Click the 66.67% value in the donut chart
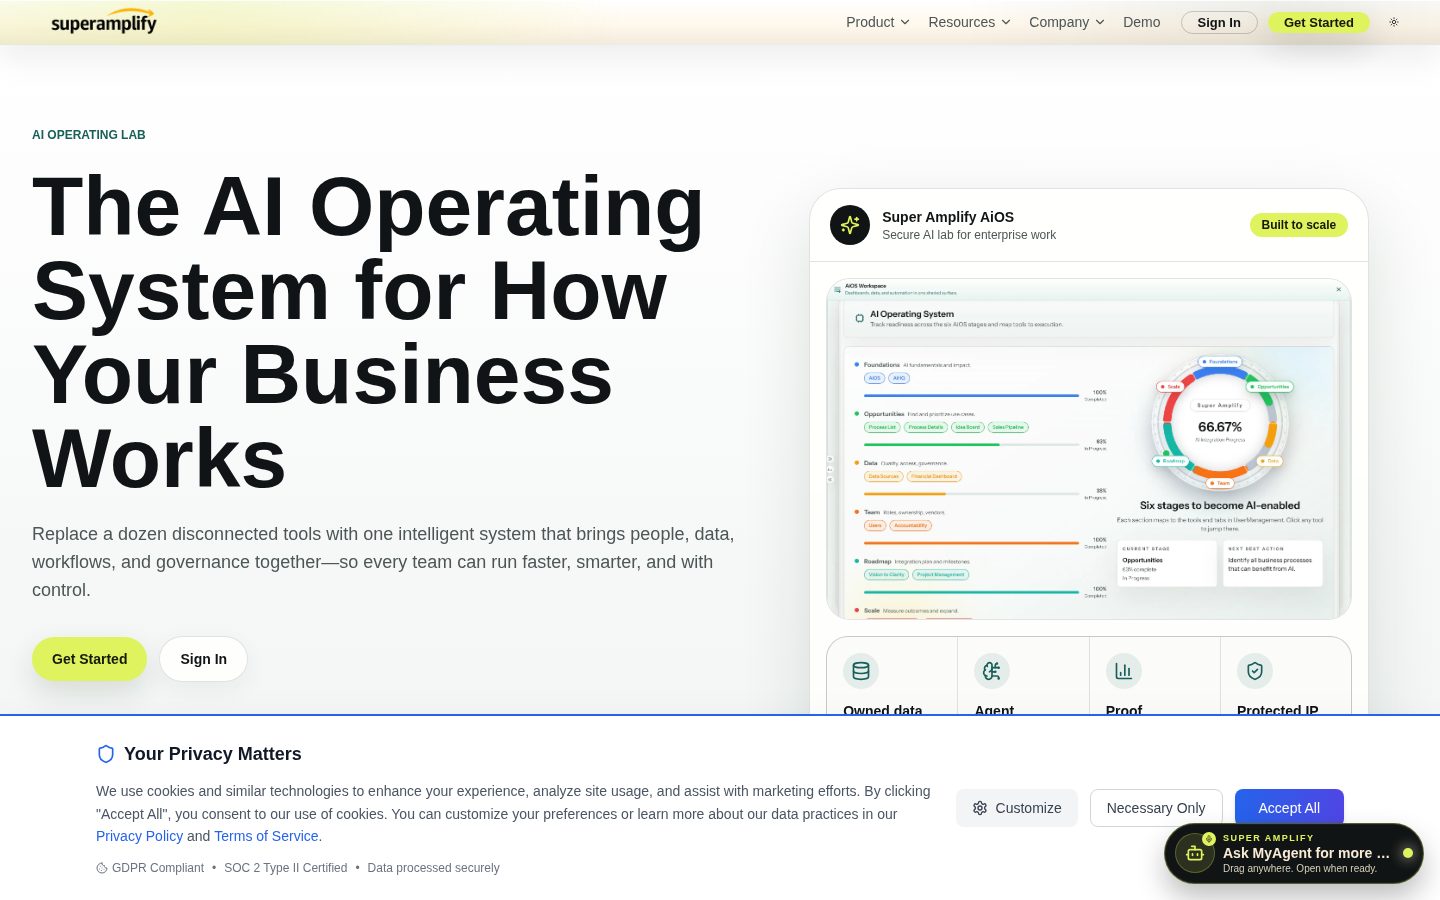 click(1220, 427)
